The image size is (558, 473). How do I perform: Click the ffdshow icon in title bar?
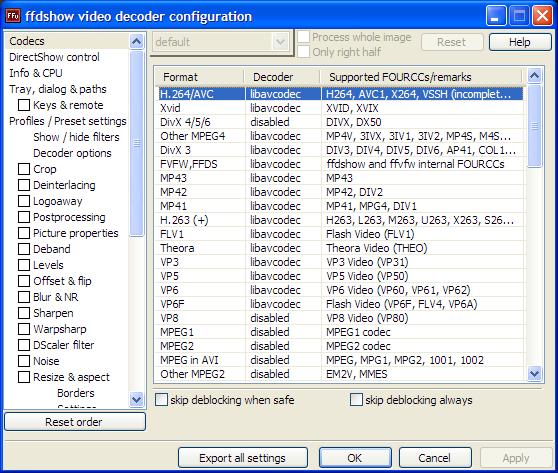[x=13, y=16]
